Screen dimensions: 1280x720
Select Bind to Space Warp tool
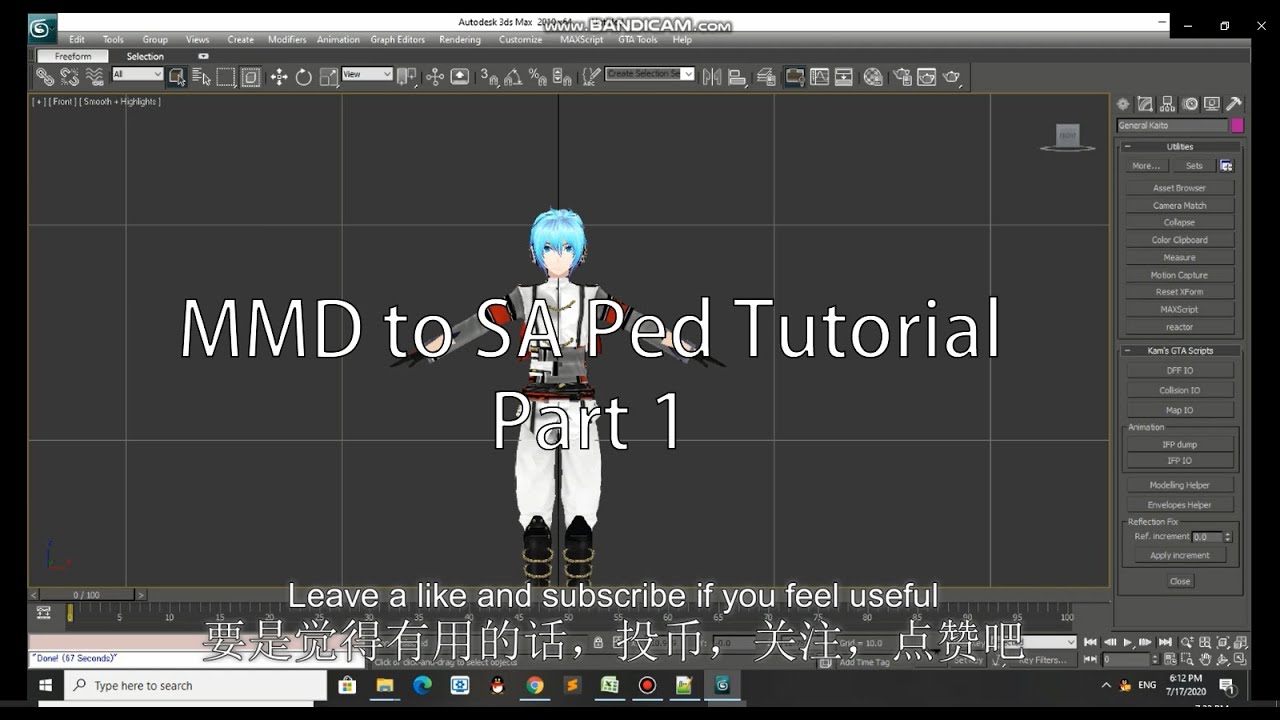(95, 76)
